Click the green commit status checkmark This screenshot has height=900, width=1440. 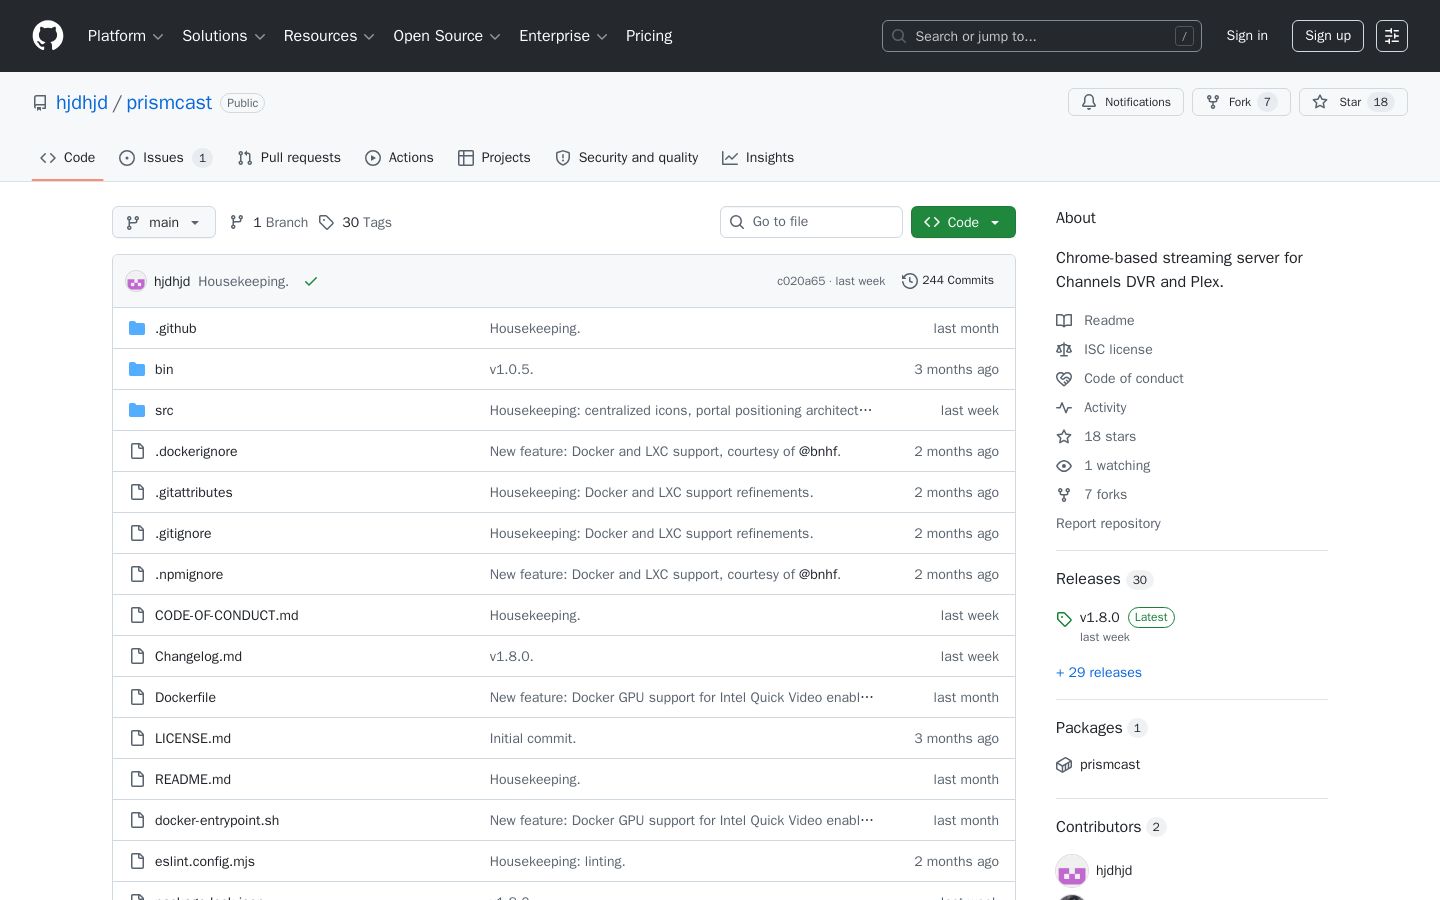[311, 282]
